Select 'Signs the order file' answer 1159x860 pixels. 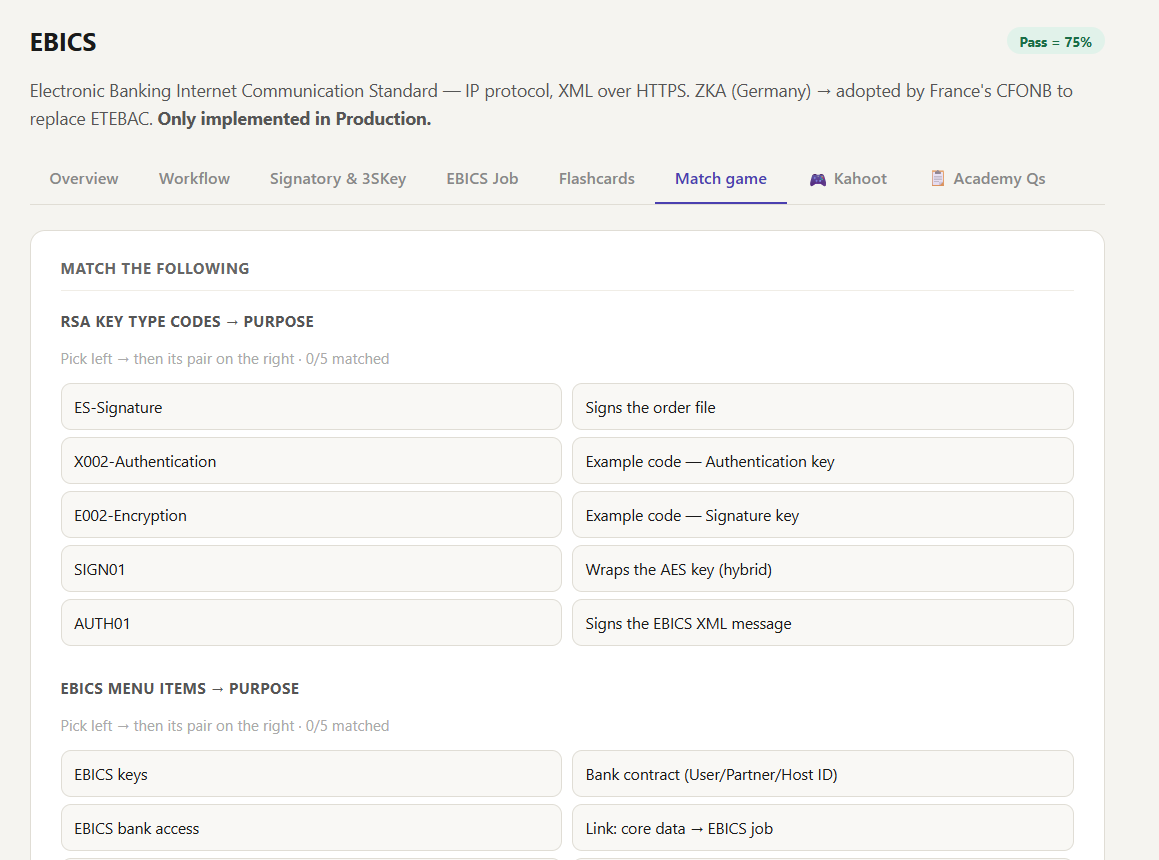coord(823,407)
